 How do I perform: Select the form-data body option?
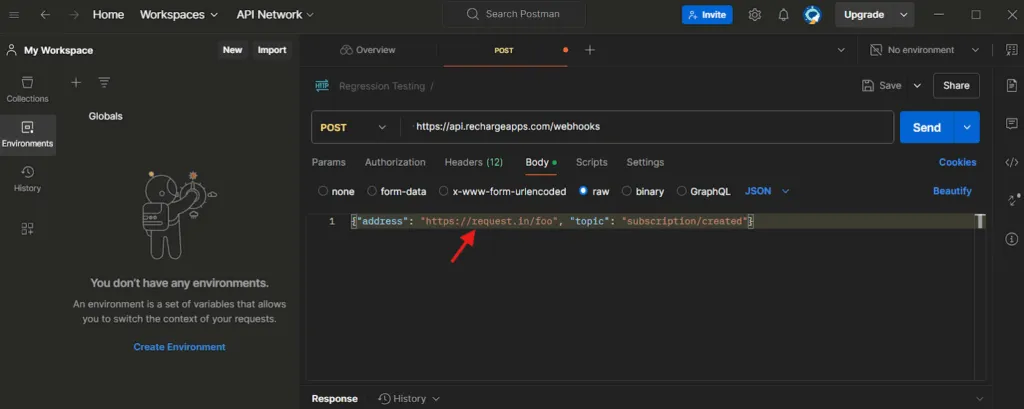pyautogui.click(x=372, y=191)
